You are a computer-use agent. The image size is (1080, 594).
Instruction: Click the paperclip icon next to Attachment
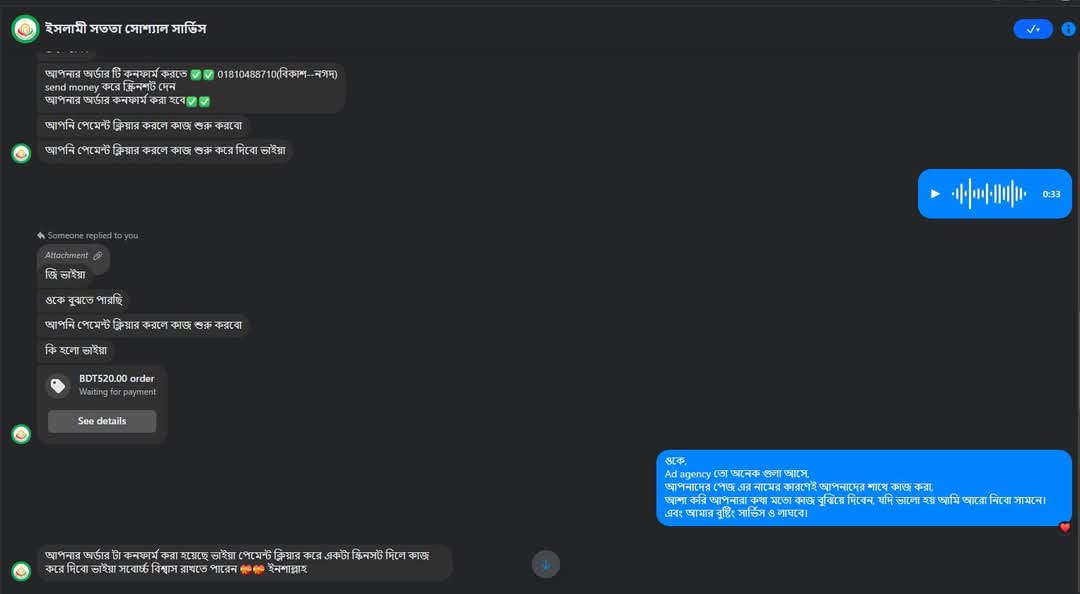coord(98,256)
